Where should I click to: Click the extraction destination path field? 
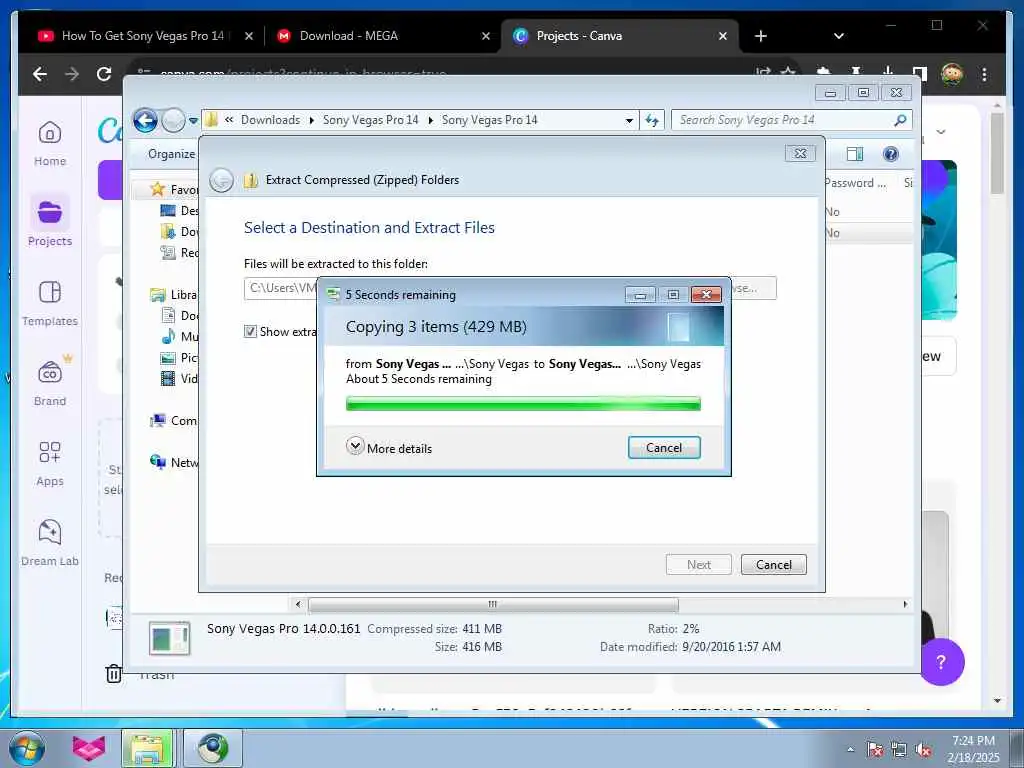coord(281,288)
